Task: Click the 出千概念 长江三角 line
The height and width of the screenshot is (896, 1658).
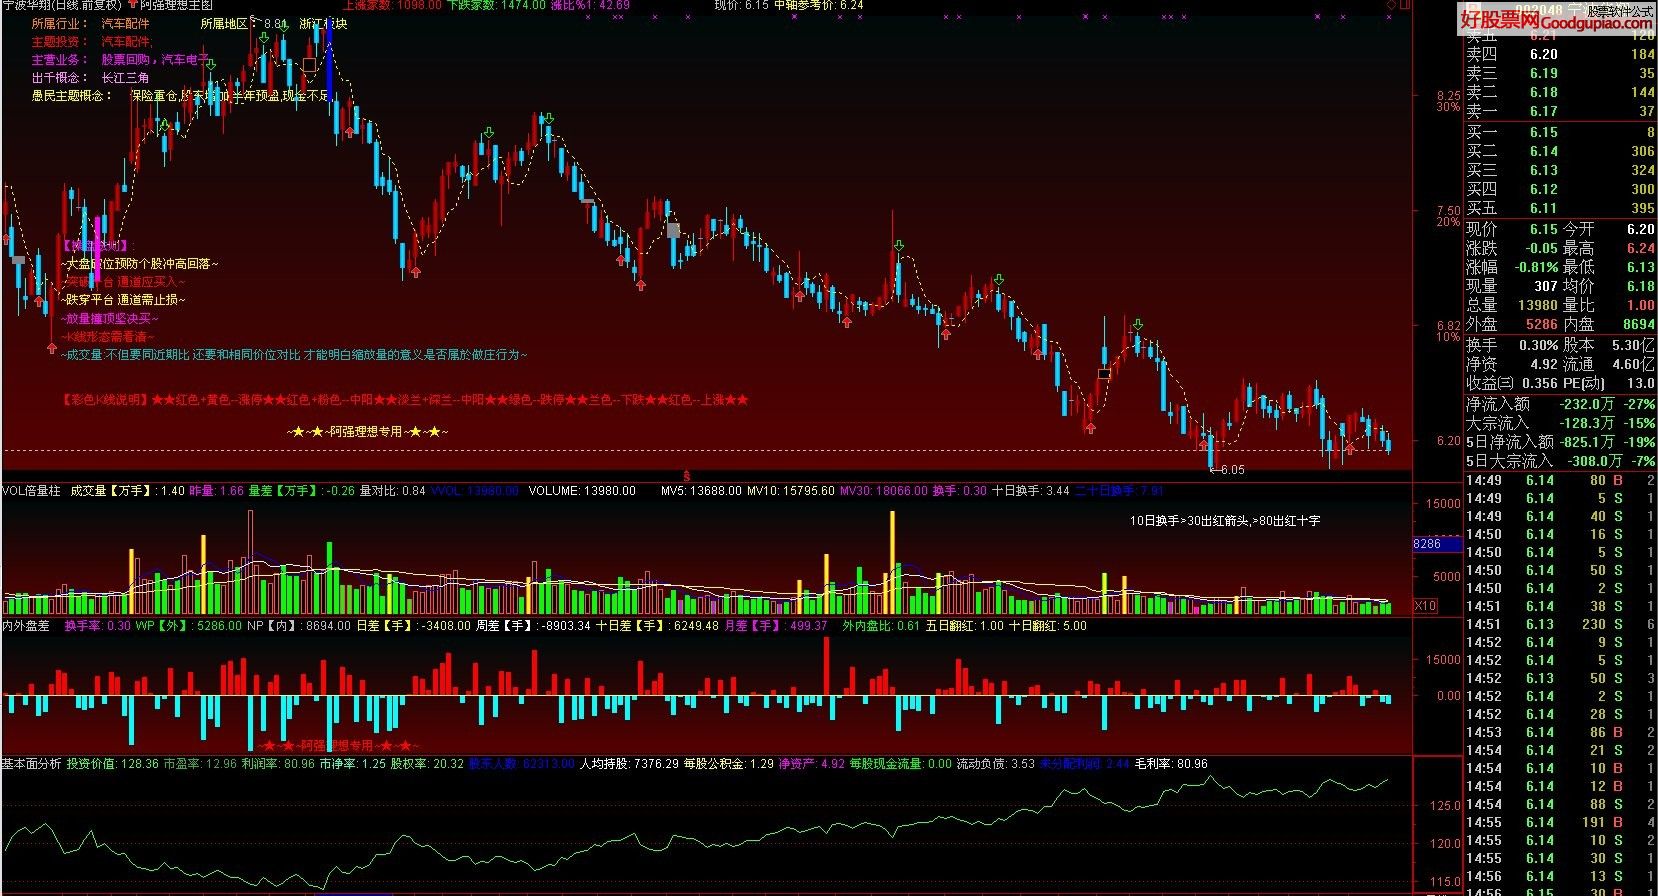Action: click(90, 78)
